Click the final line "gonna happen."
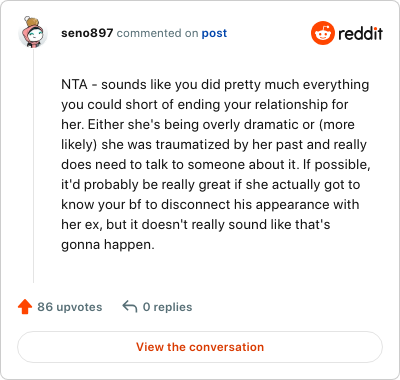Screen dimensions: 400x380 coord(108,245)
